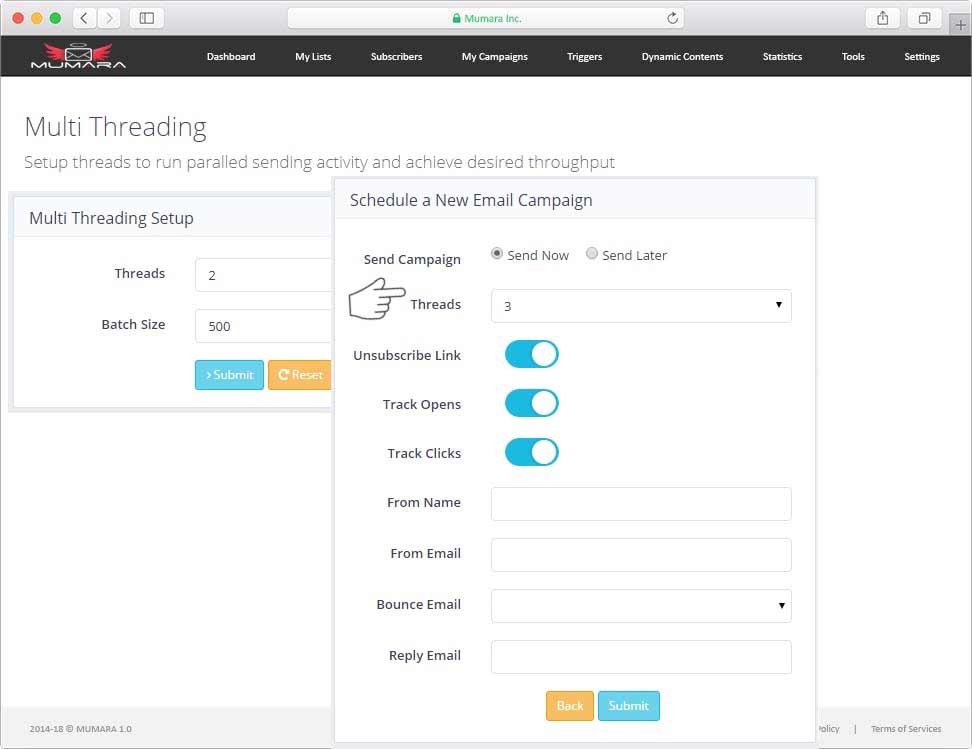The height and width of the screenshot is (749, 972).
Task: Show all tabs overview icon
Action: (924, 18)
